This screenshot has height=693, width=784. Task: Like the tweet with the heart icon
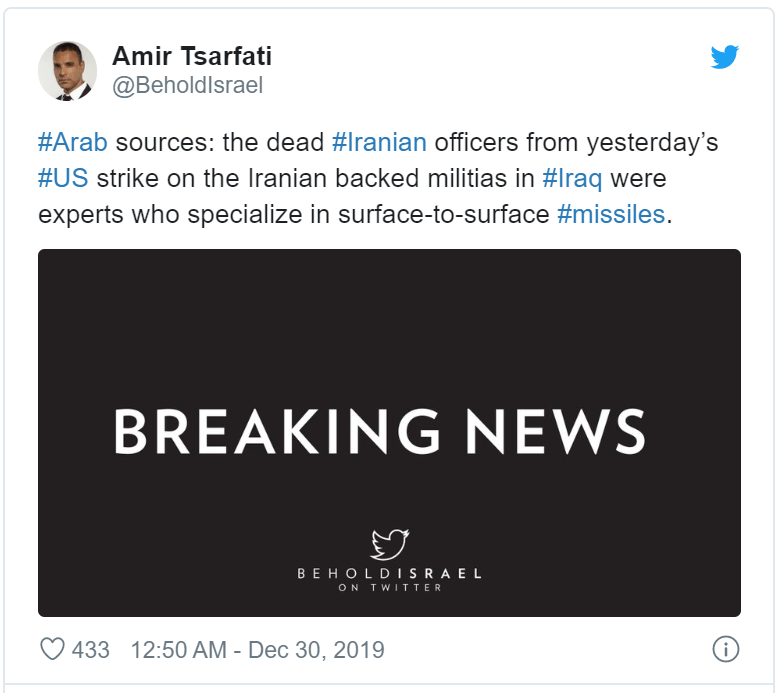tap(52, 649)
